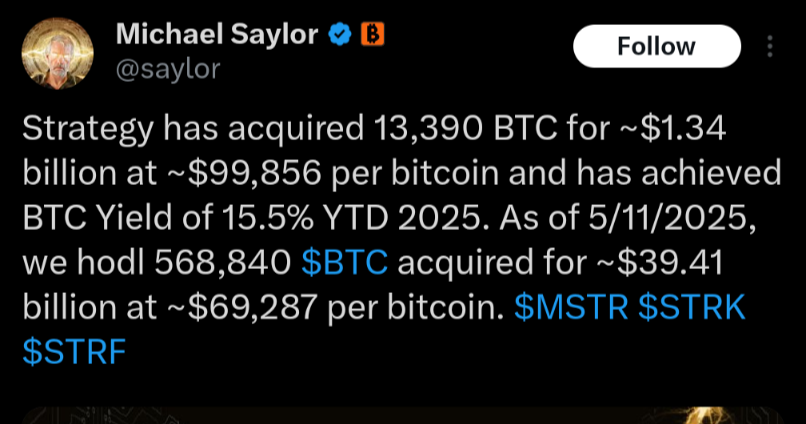
Task: Click the @saylor handle
Action: pyautogui.click(x=168, y=68)
